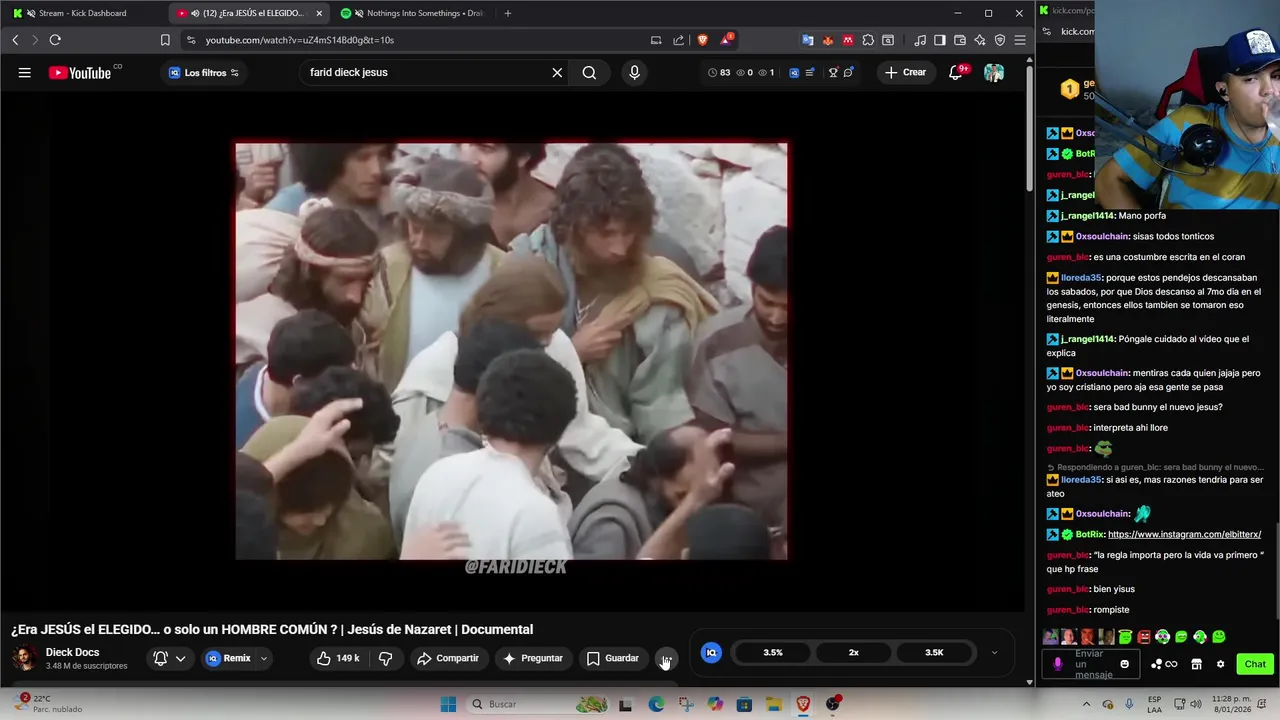
Task: Open the MetaMask fox extension
Action: [828, 40]
